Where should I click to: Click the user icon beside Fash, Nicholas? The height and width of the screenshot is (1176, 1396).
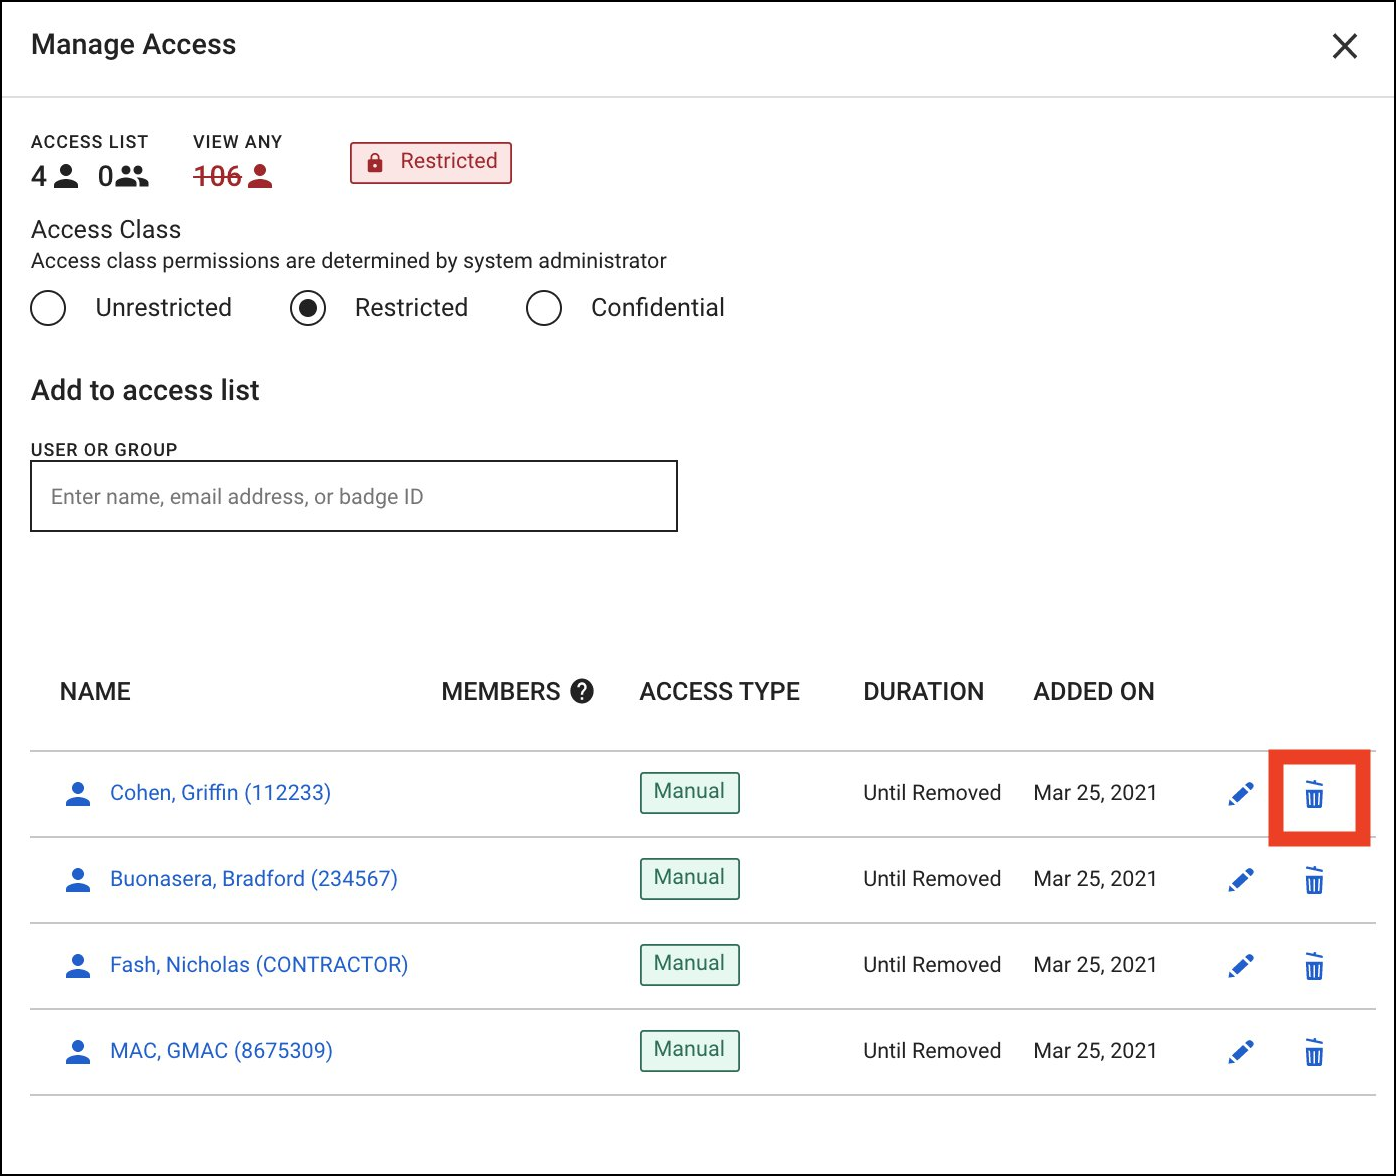tap(78, 964)
